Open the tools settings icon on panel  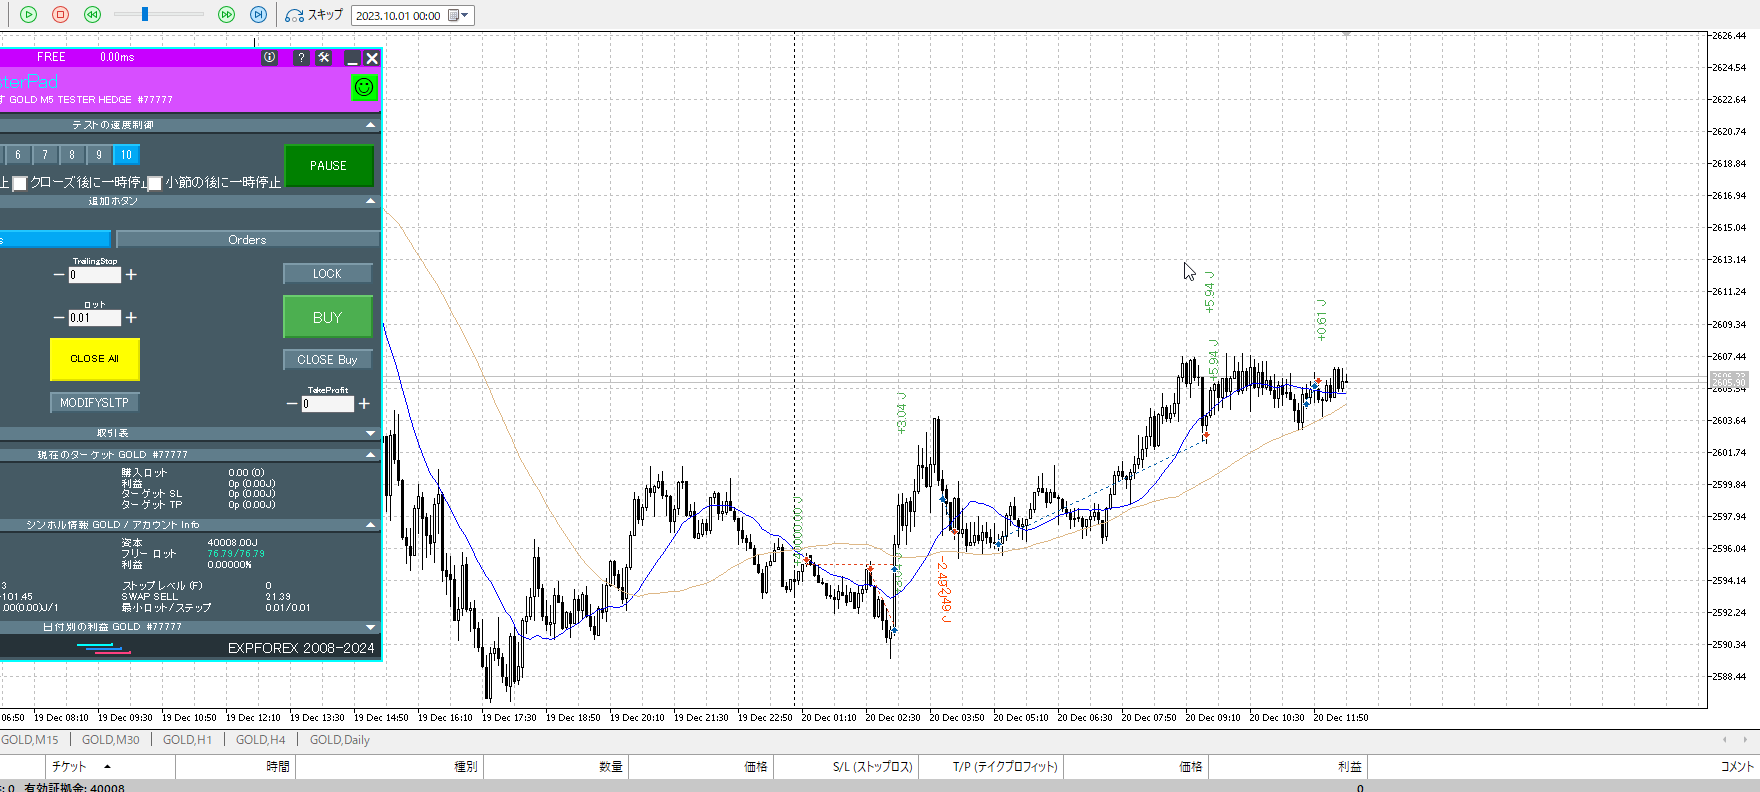pyautogui.click(x=324, y=58)
